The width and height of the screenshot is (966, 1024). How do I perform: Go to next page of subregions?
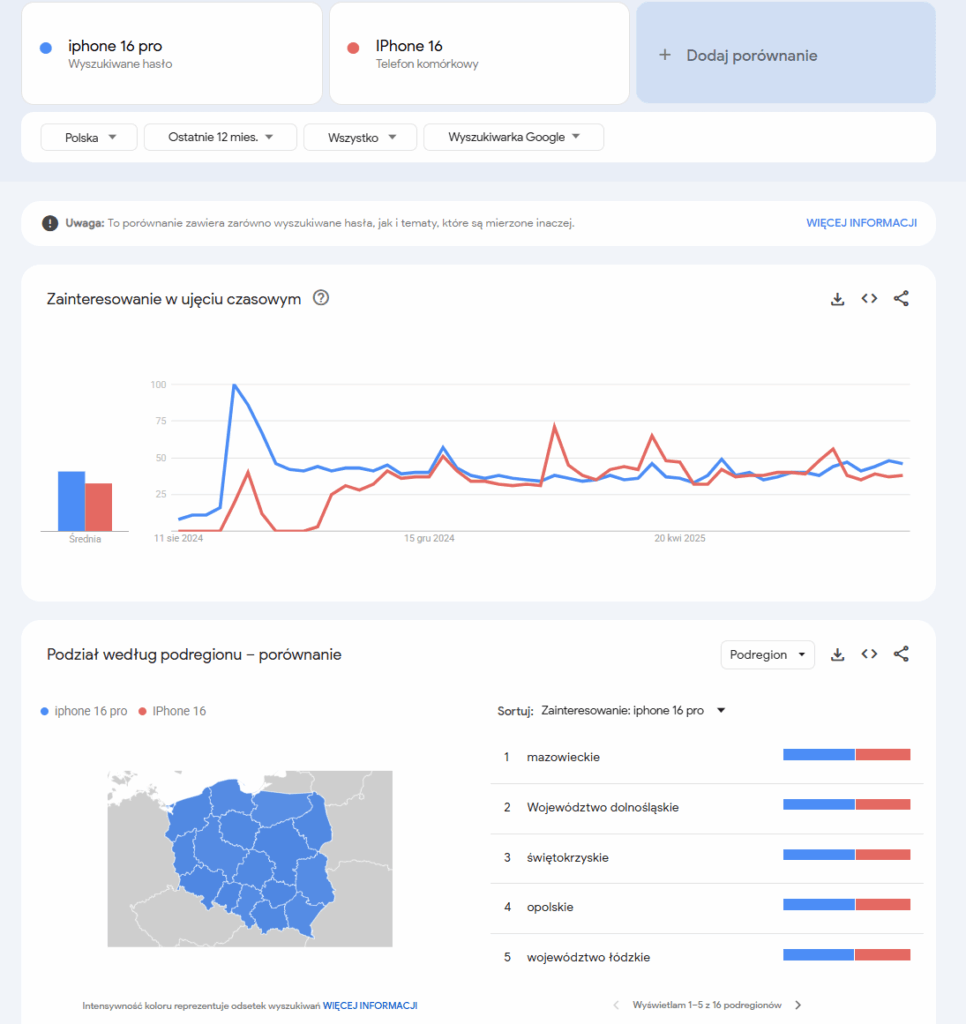797,1005
